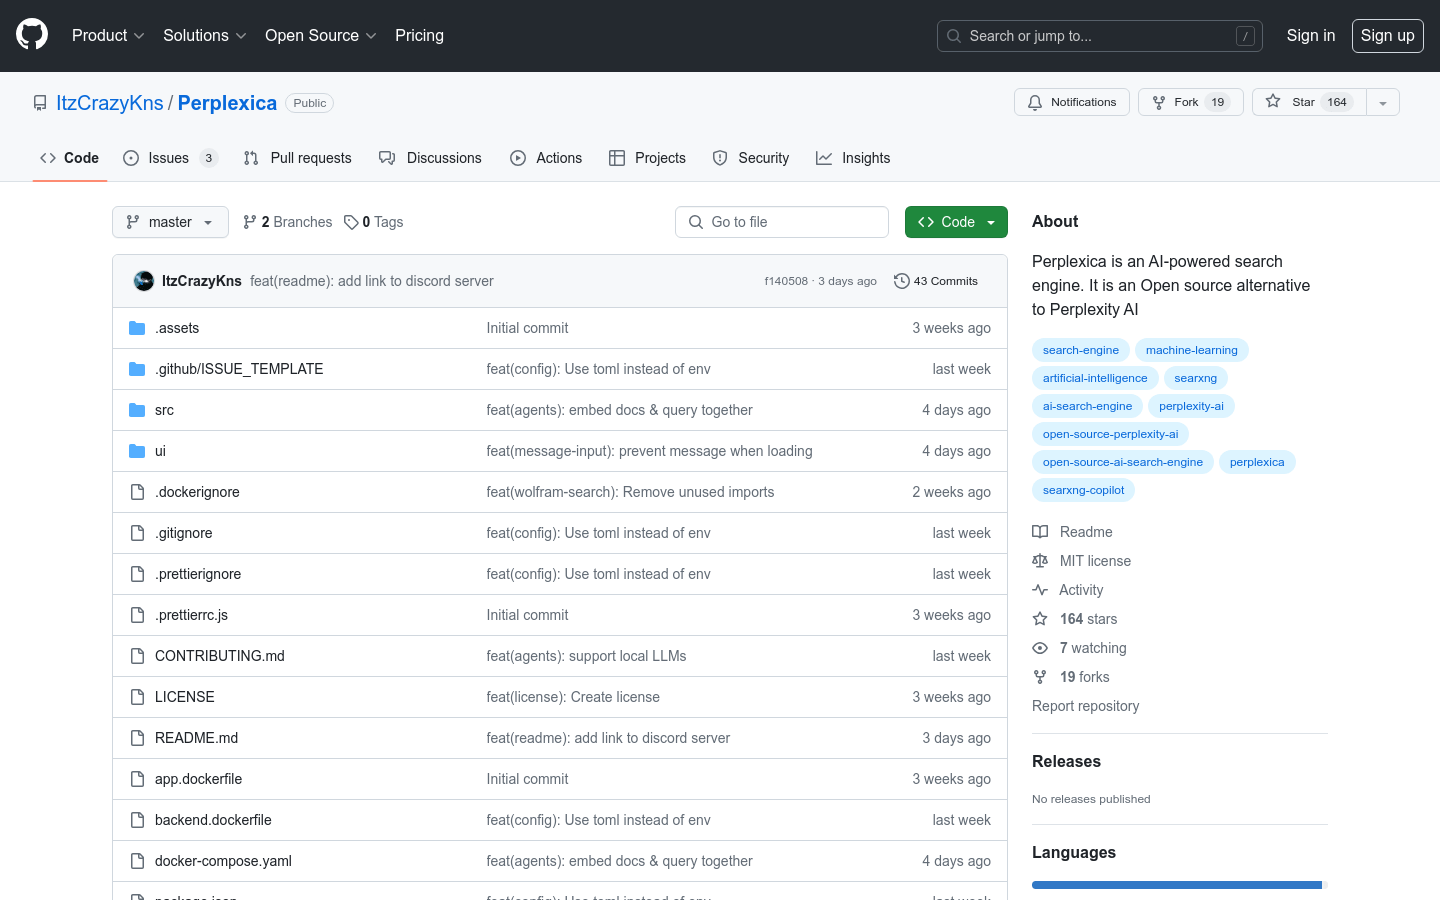Open the Open Source dropdown menu
The width and height of the screenshot is (1440, 900).
click(x=320, y=35)
